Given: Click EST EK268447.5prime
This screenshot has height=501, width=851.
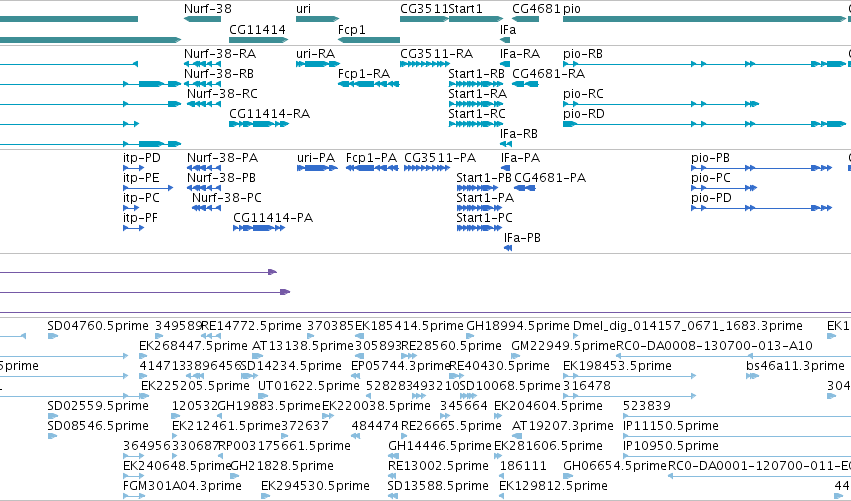Looking at the screenshot, I should [x=193, y=346].
